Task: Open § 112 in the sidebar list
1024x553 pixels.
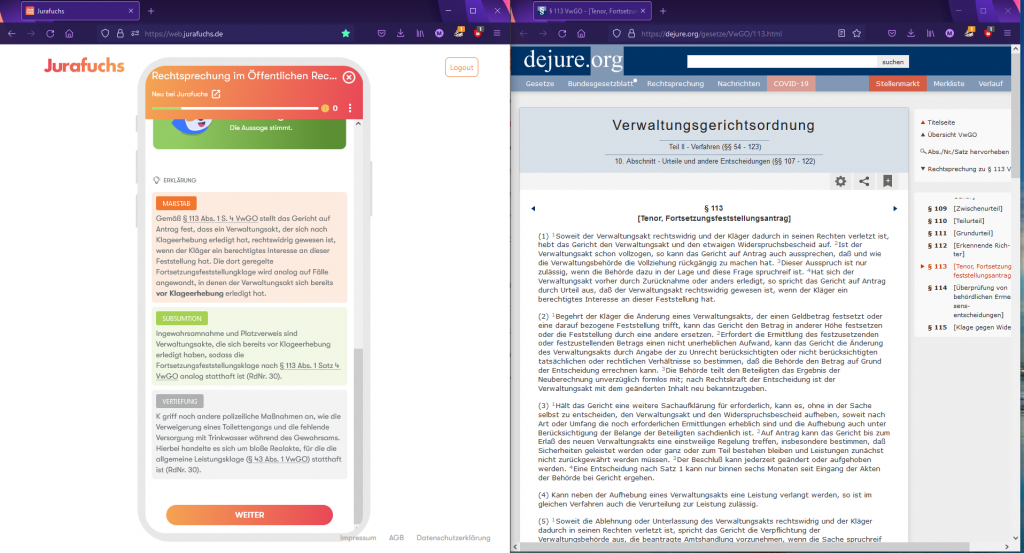Action: click(x=968, y=249)
